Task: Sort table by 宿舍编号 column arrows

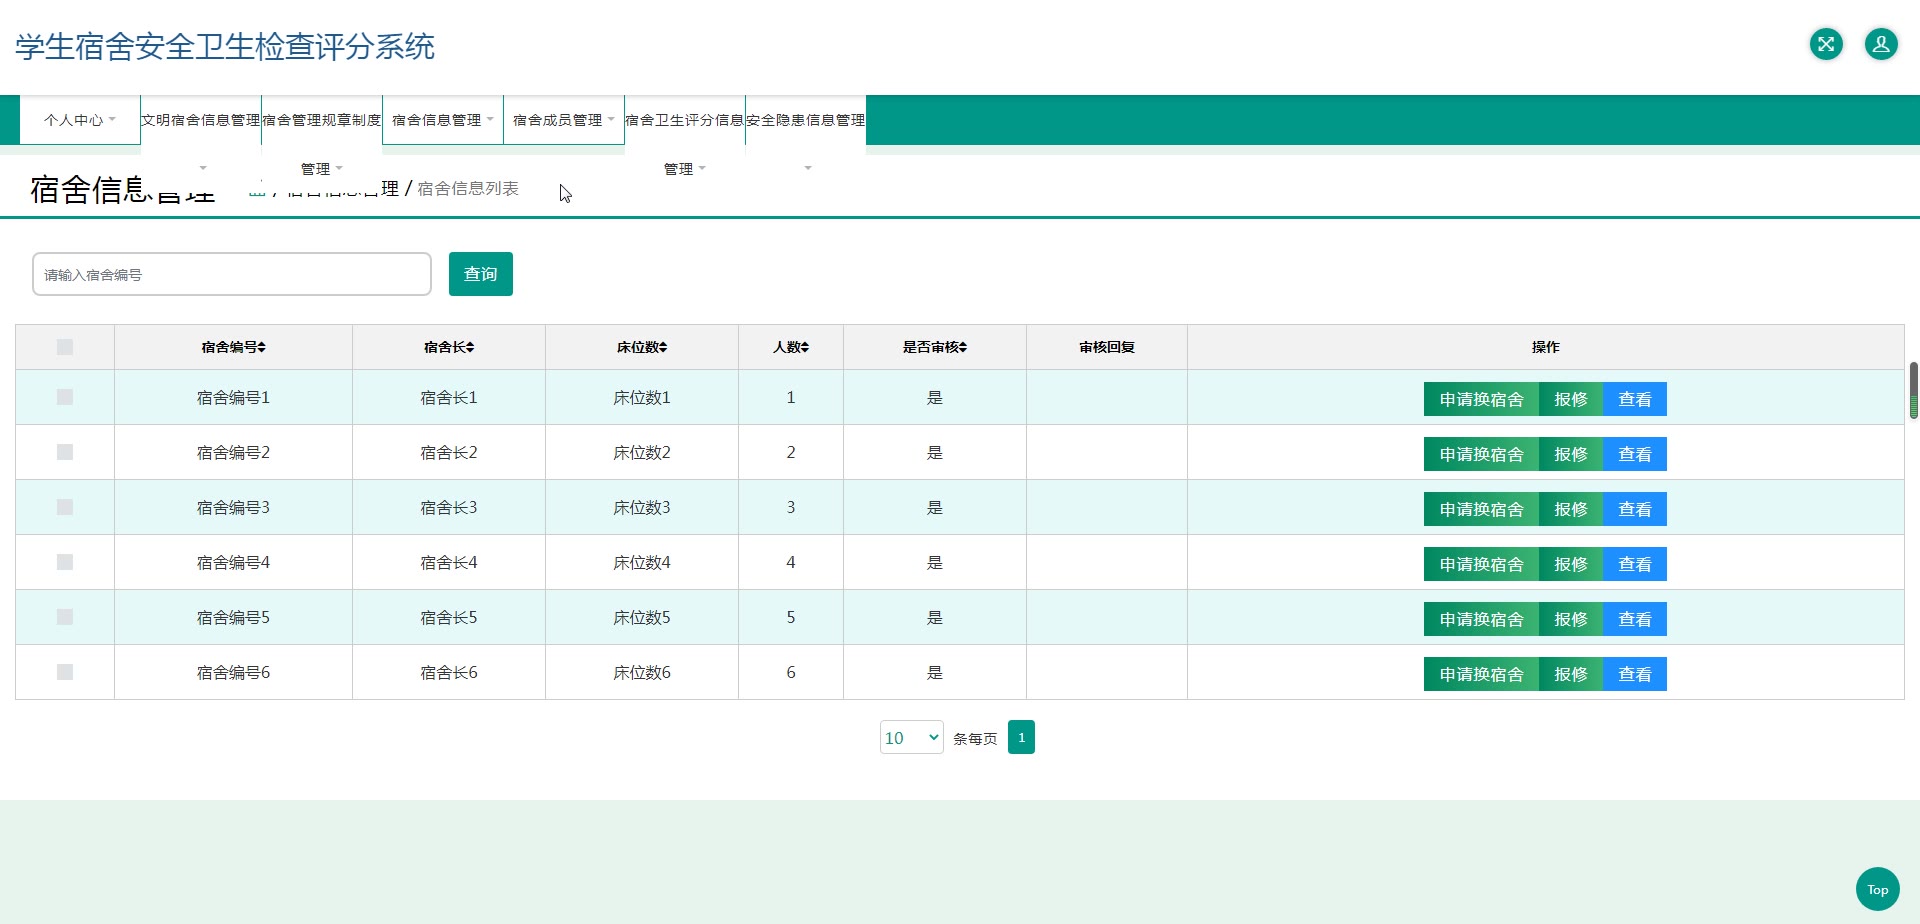Action: click(262, 347)
